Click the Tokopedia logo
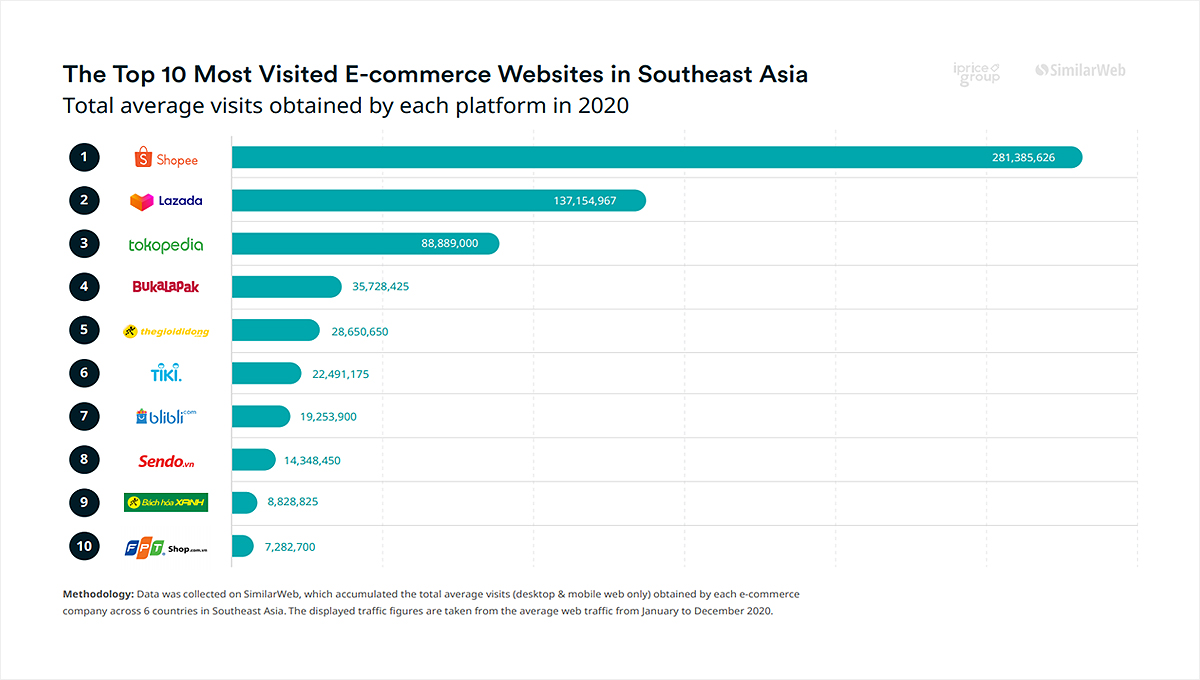 point(166,245)
